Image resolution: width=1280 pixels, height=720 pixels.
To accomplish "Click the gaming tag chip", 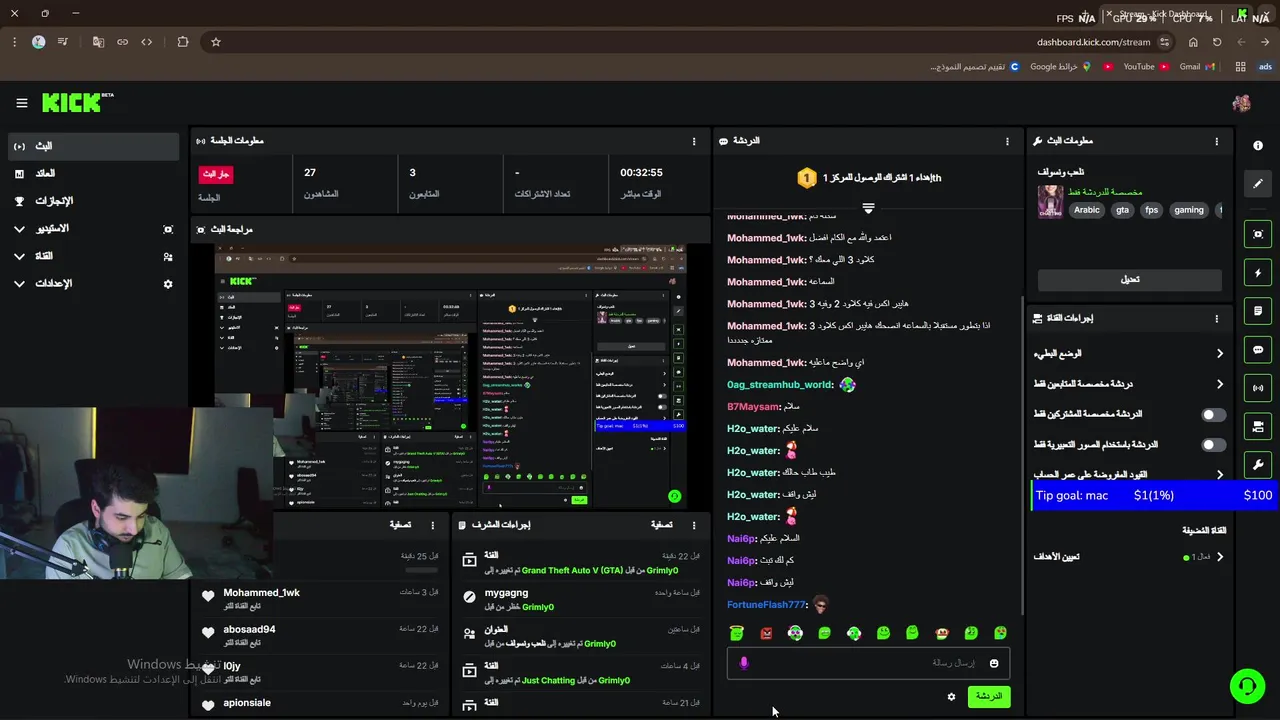I will point(1189,210).
